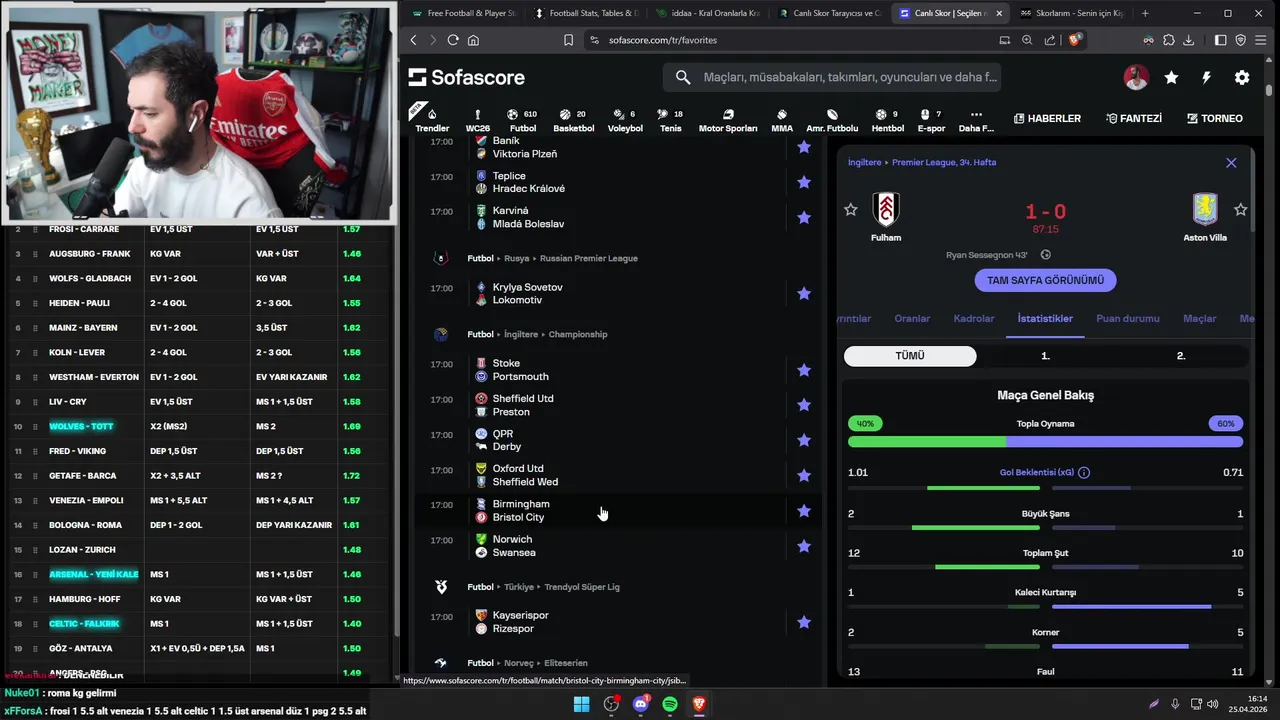Select the Futbol sport category
Image resolution: width=1280 pixels, height=720 pixels.
tap(522, 120)
